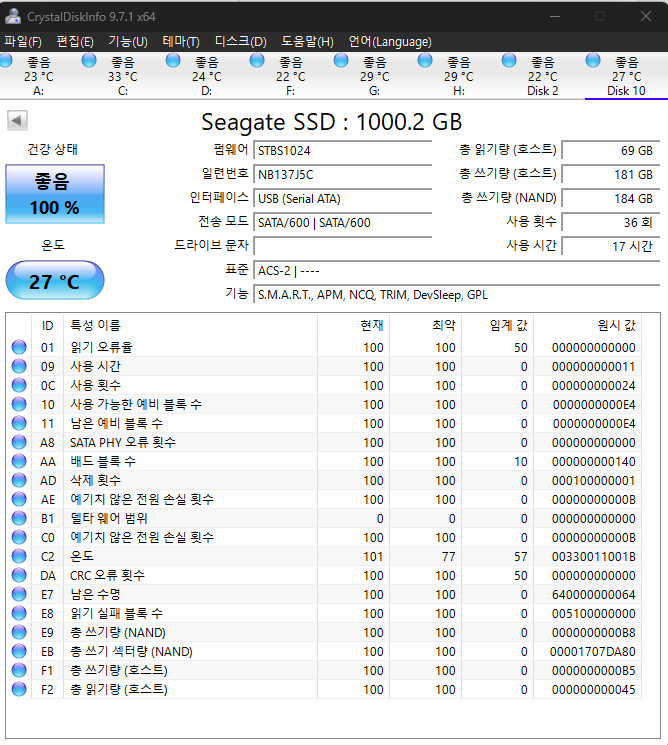
Task: Click the 특성 이름 column header
Action: [190, 325]
